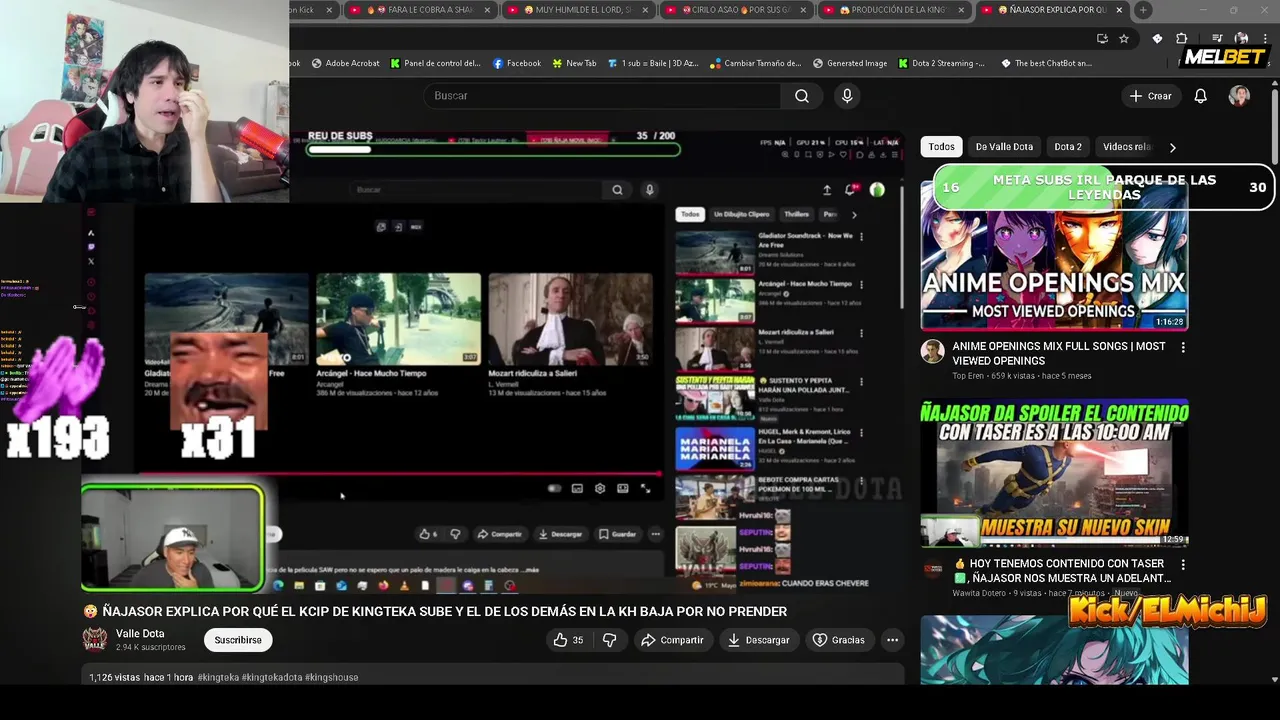Open the 'New Tab' bookmark
The height and width of the screenshot is (720, 1280).
tap(574, 63)
